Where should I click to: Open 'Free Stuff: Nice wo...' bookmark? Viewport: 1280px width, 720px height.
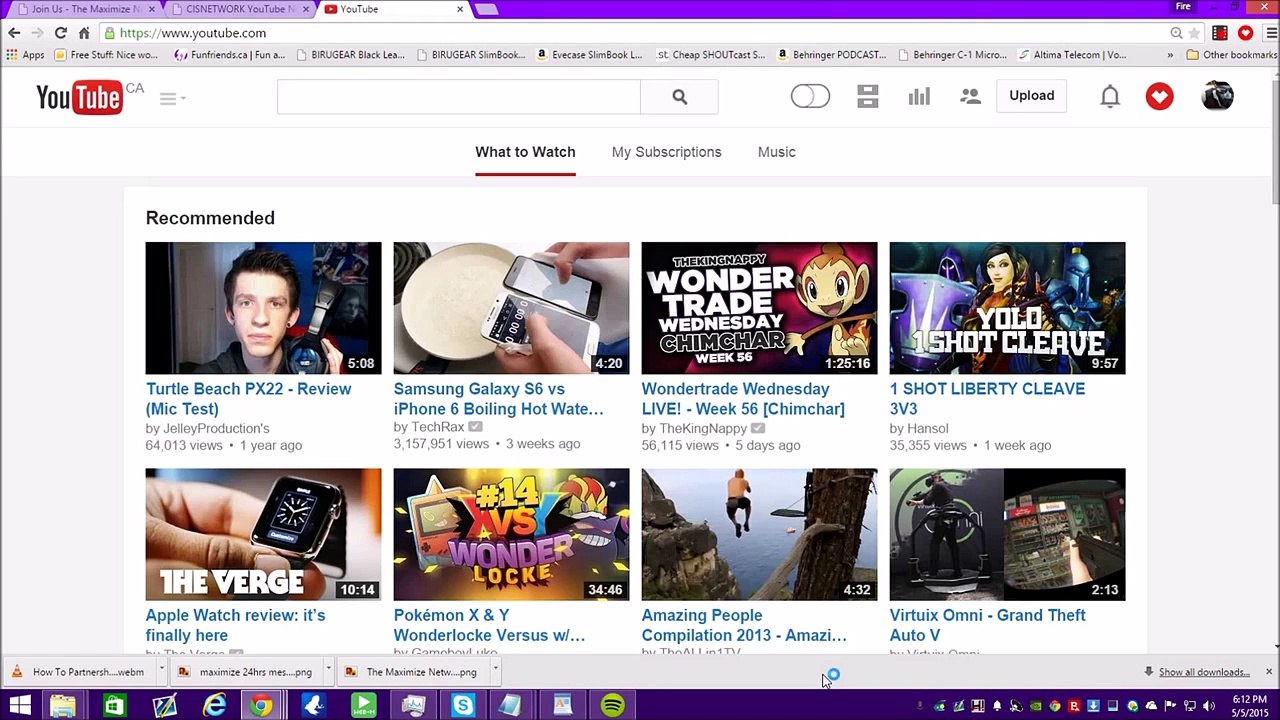click(x=106, y=55)
